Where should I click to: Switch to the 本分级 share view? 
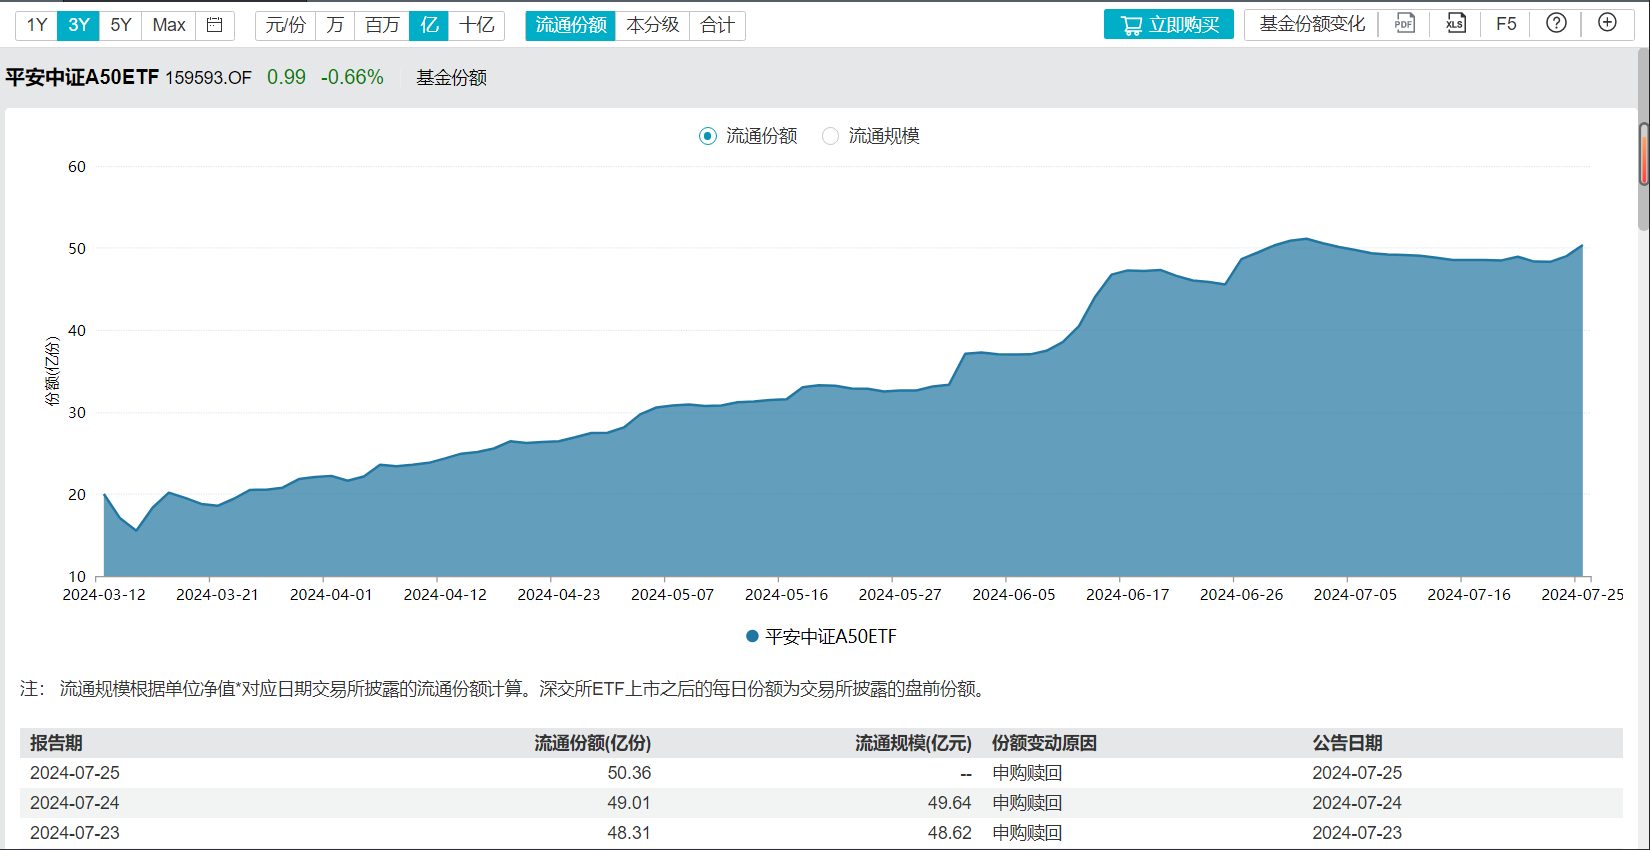tap(652, 25)
